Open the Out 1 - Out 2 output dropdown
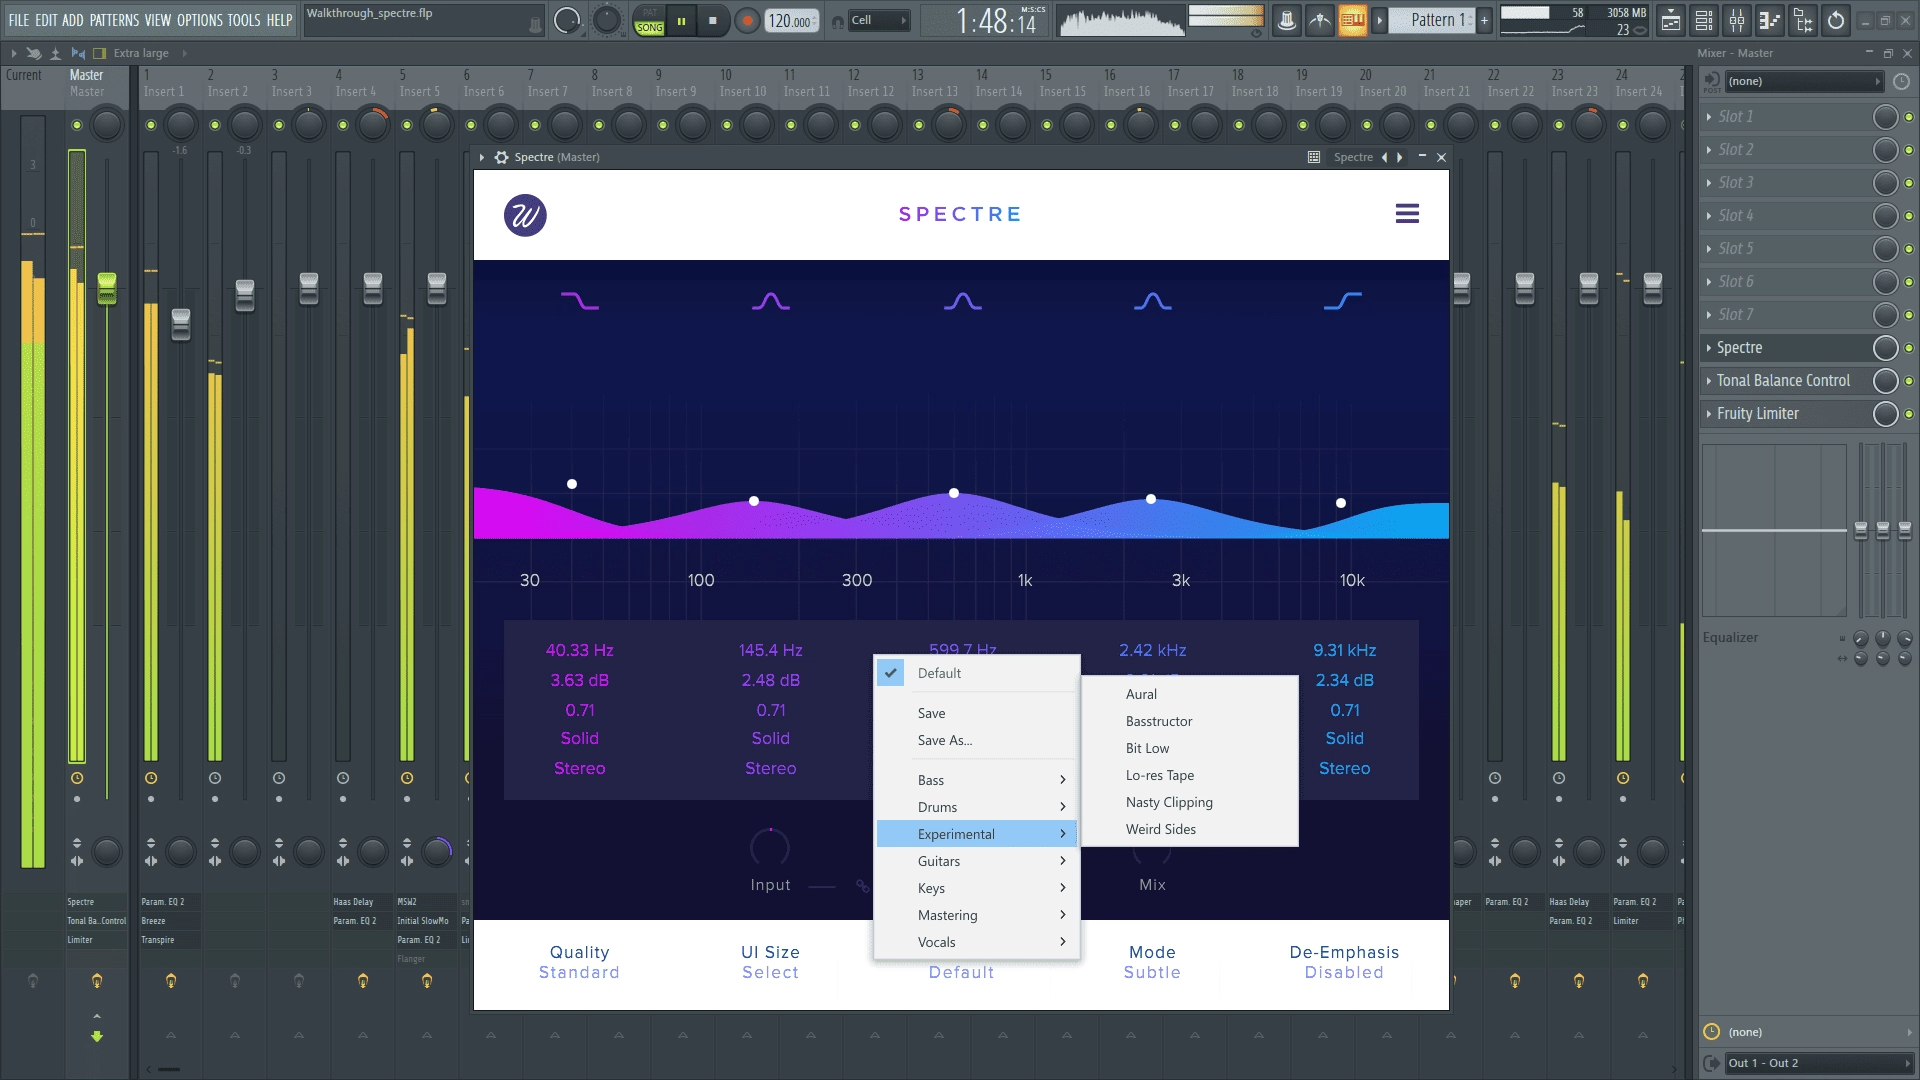The image size is (1920, 1080). pyautogui.click(x=1818, y=1063)
